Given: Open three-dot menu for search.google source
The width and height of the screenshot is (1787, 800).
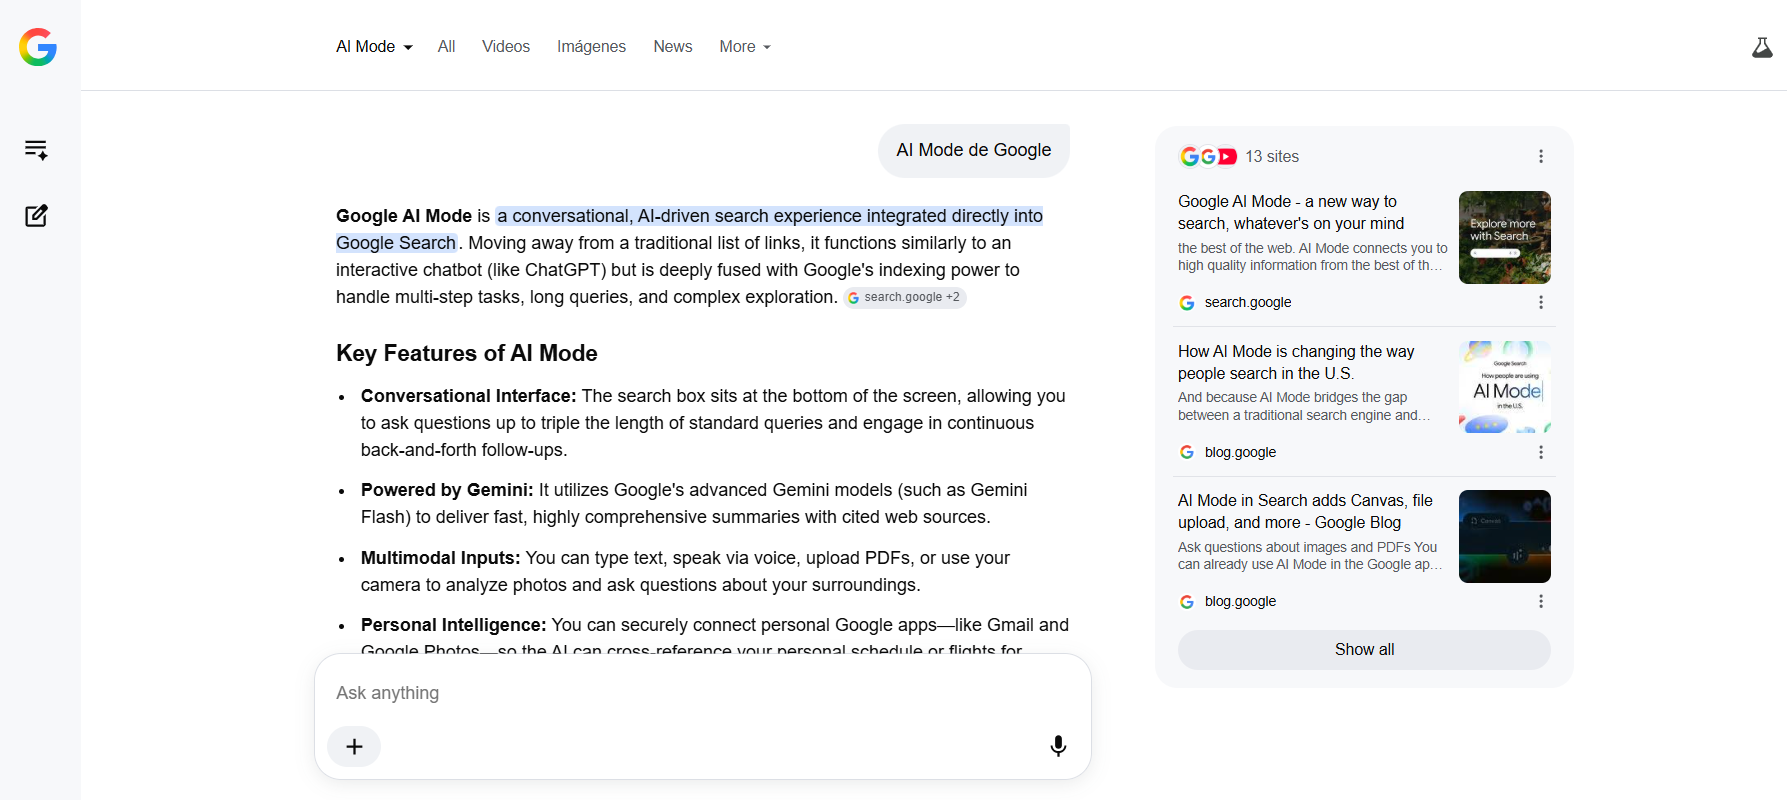Looking at the screenshot, I should 1541,302.
